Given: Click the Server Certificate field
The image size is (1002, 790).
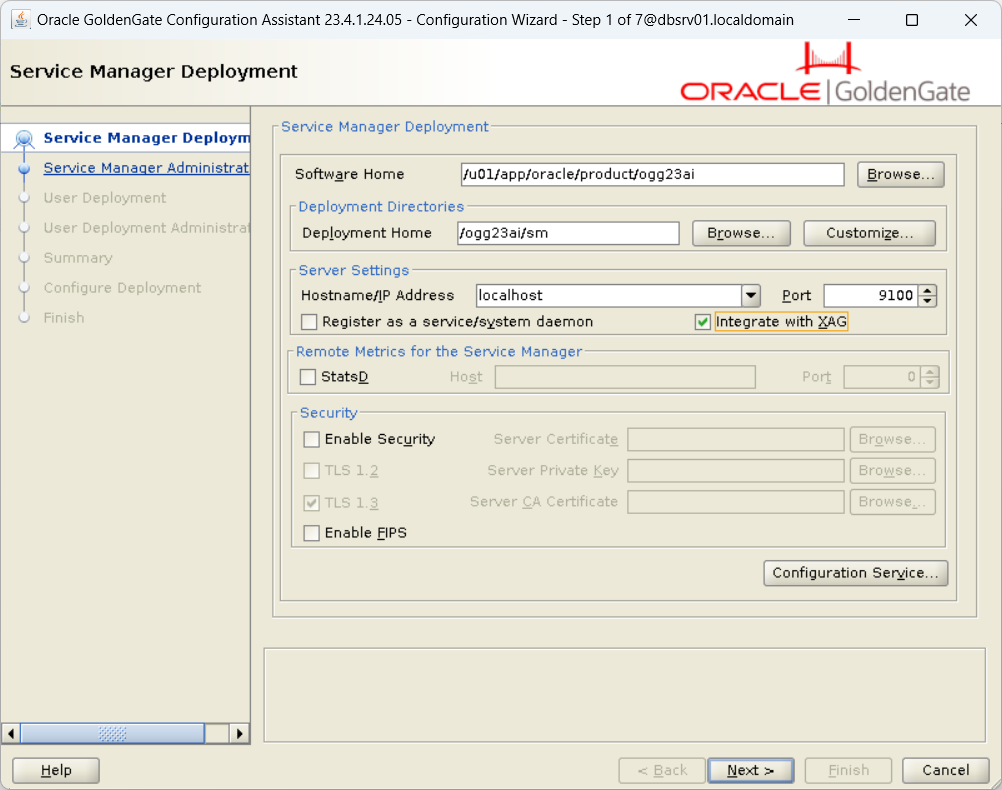Looking at the screenshot, I should pyautogui.click(x=736, y=440).
